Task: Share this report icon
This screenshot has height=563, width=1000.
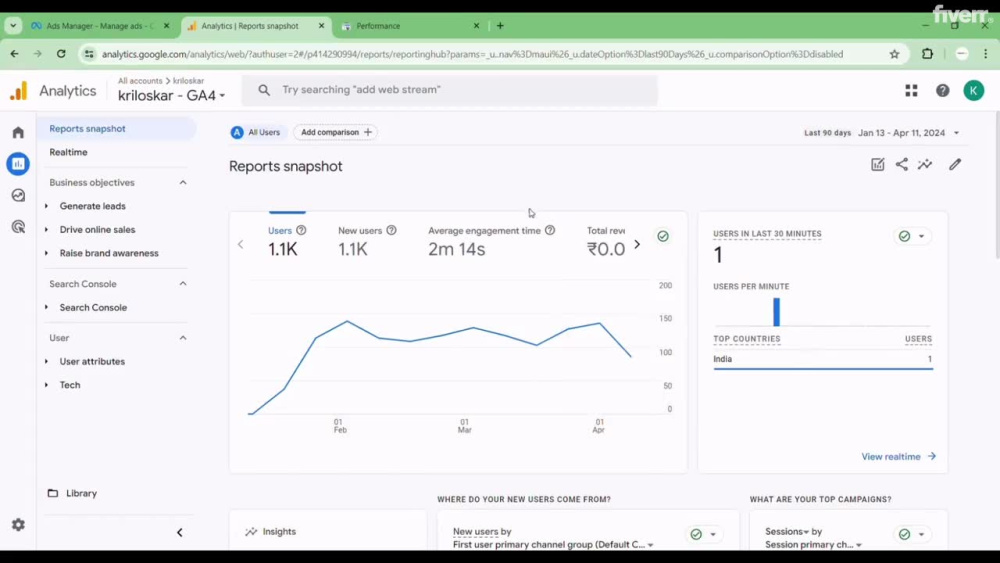Action: coord(901,165)
